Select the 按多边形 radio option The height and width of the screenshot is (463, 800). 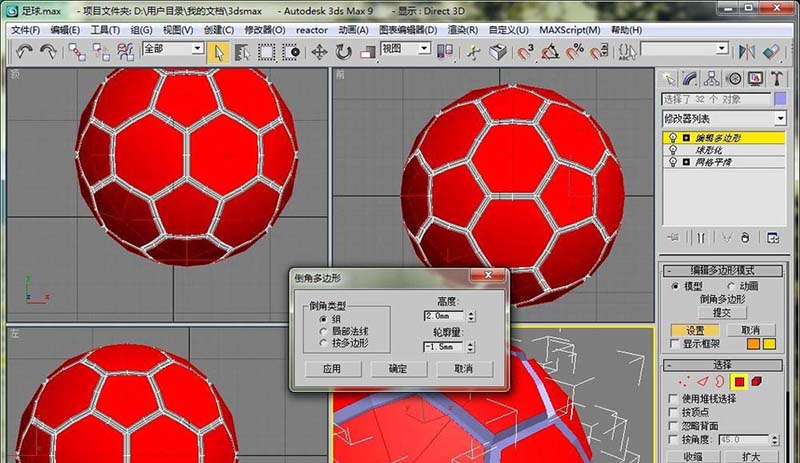click(x=323, y=343)
